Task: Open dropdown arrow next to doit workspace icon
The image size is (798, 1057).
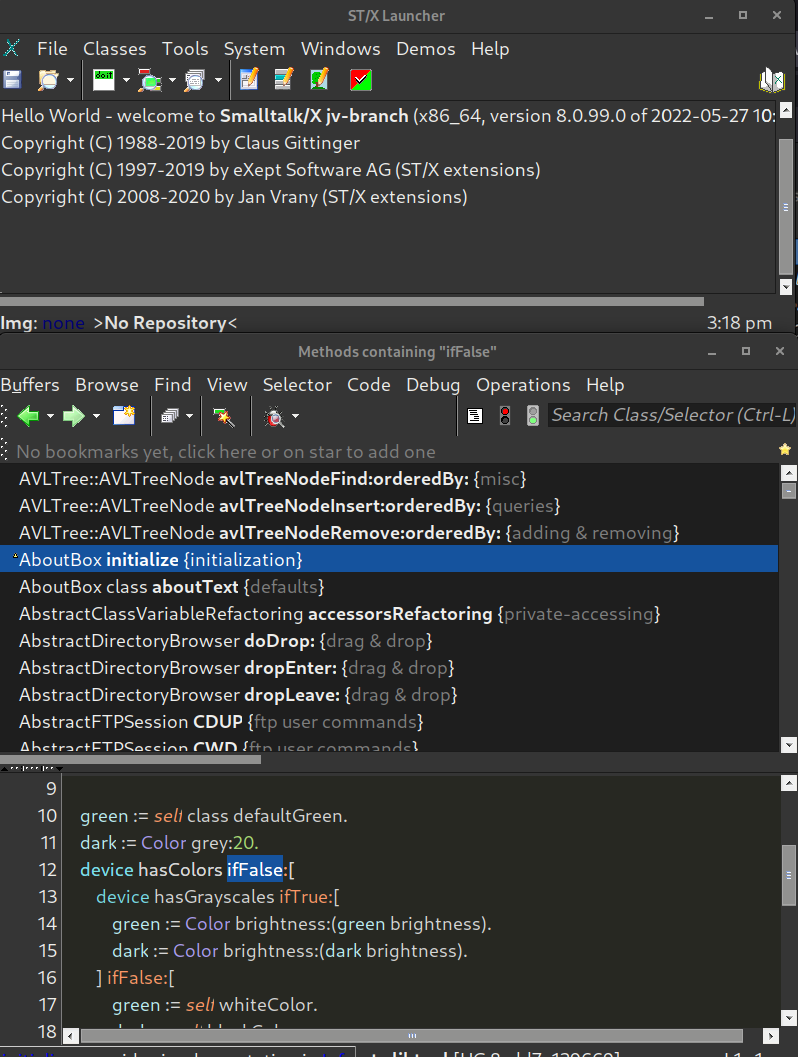Action: pos(126,80)
